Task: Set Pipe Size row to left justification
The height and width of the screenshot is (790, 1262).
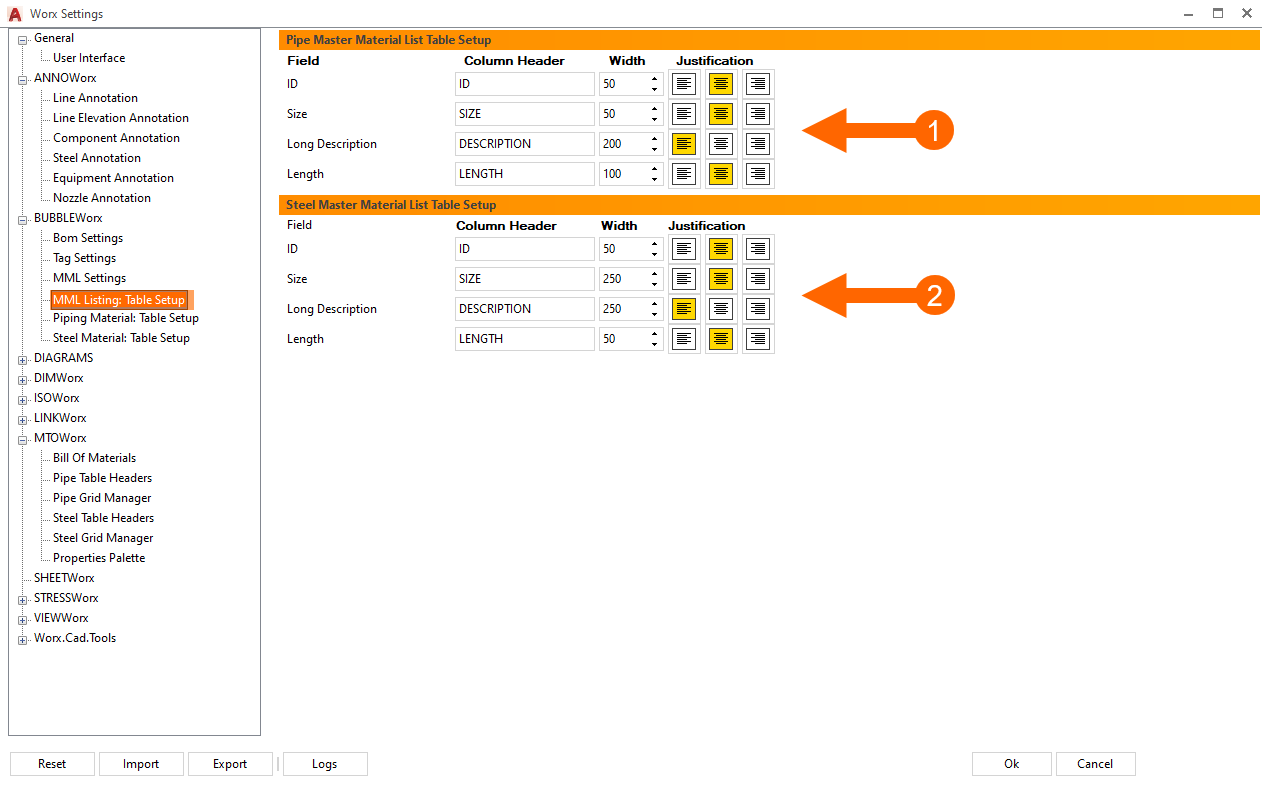Action: [x=684, y=114]
